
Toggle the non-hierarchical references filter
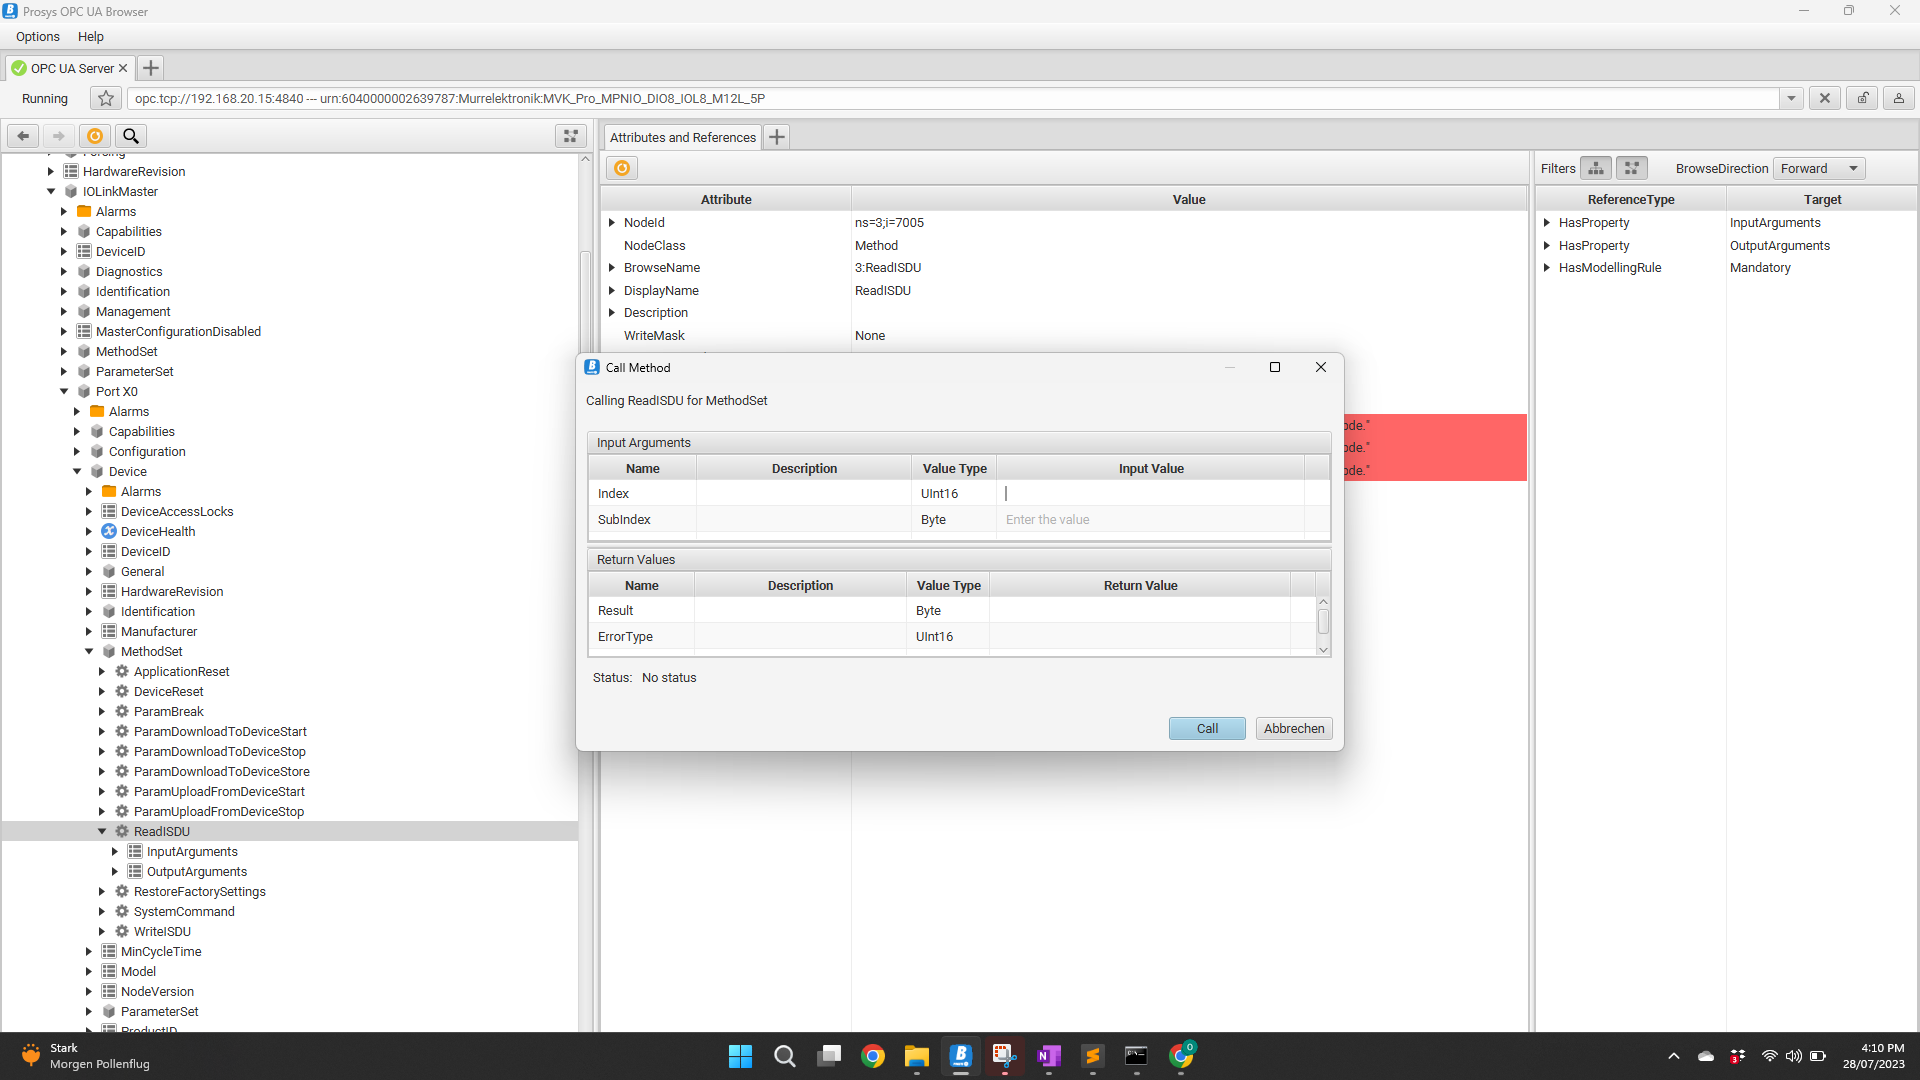[x=1632, y=168]
